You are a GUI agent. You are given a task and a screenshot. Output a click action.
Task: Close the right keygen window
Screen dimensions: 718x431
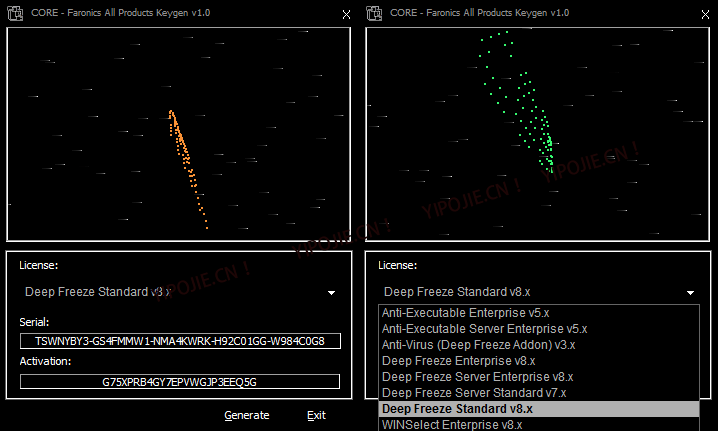click(x=705, y=15)
